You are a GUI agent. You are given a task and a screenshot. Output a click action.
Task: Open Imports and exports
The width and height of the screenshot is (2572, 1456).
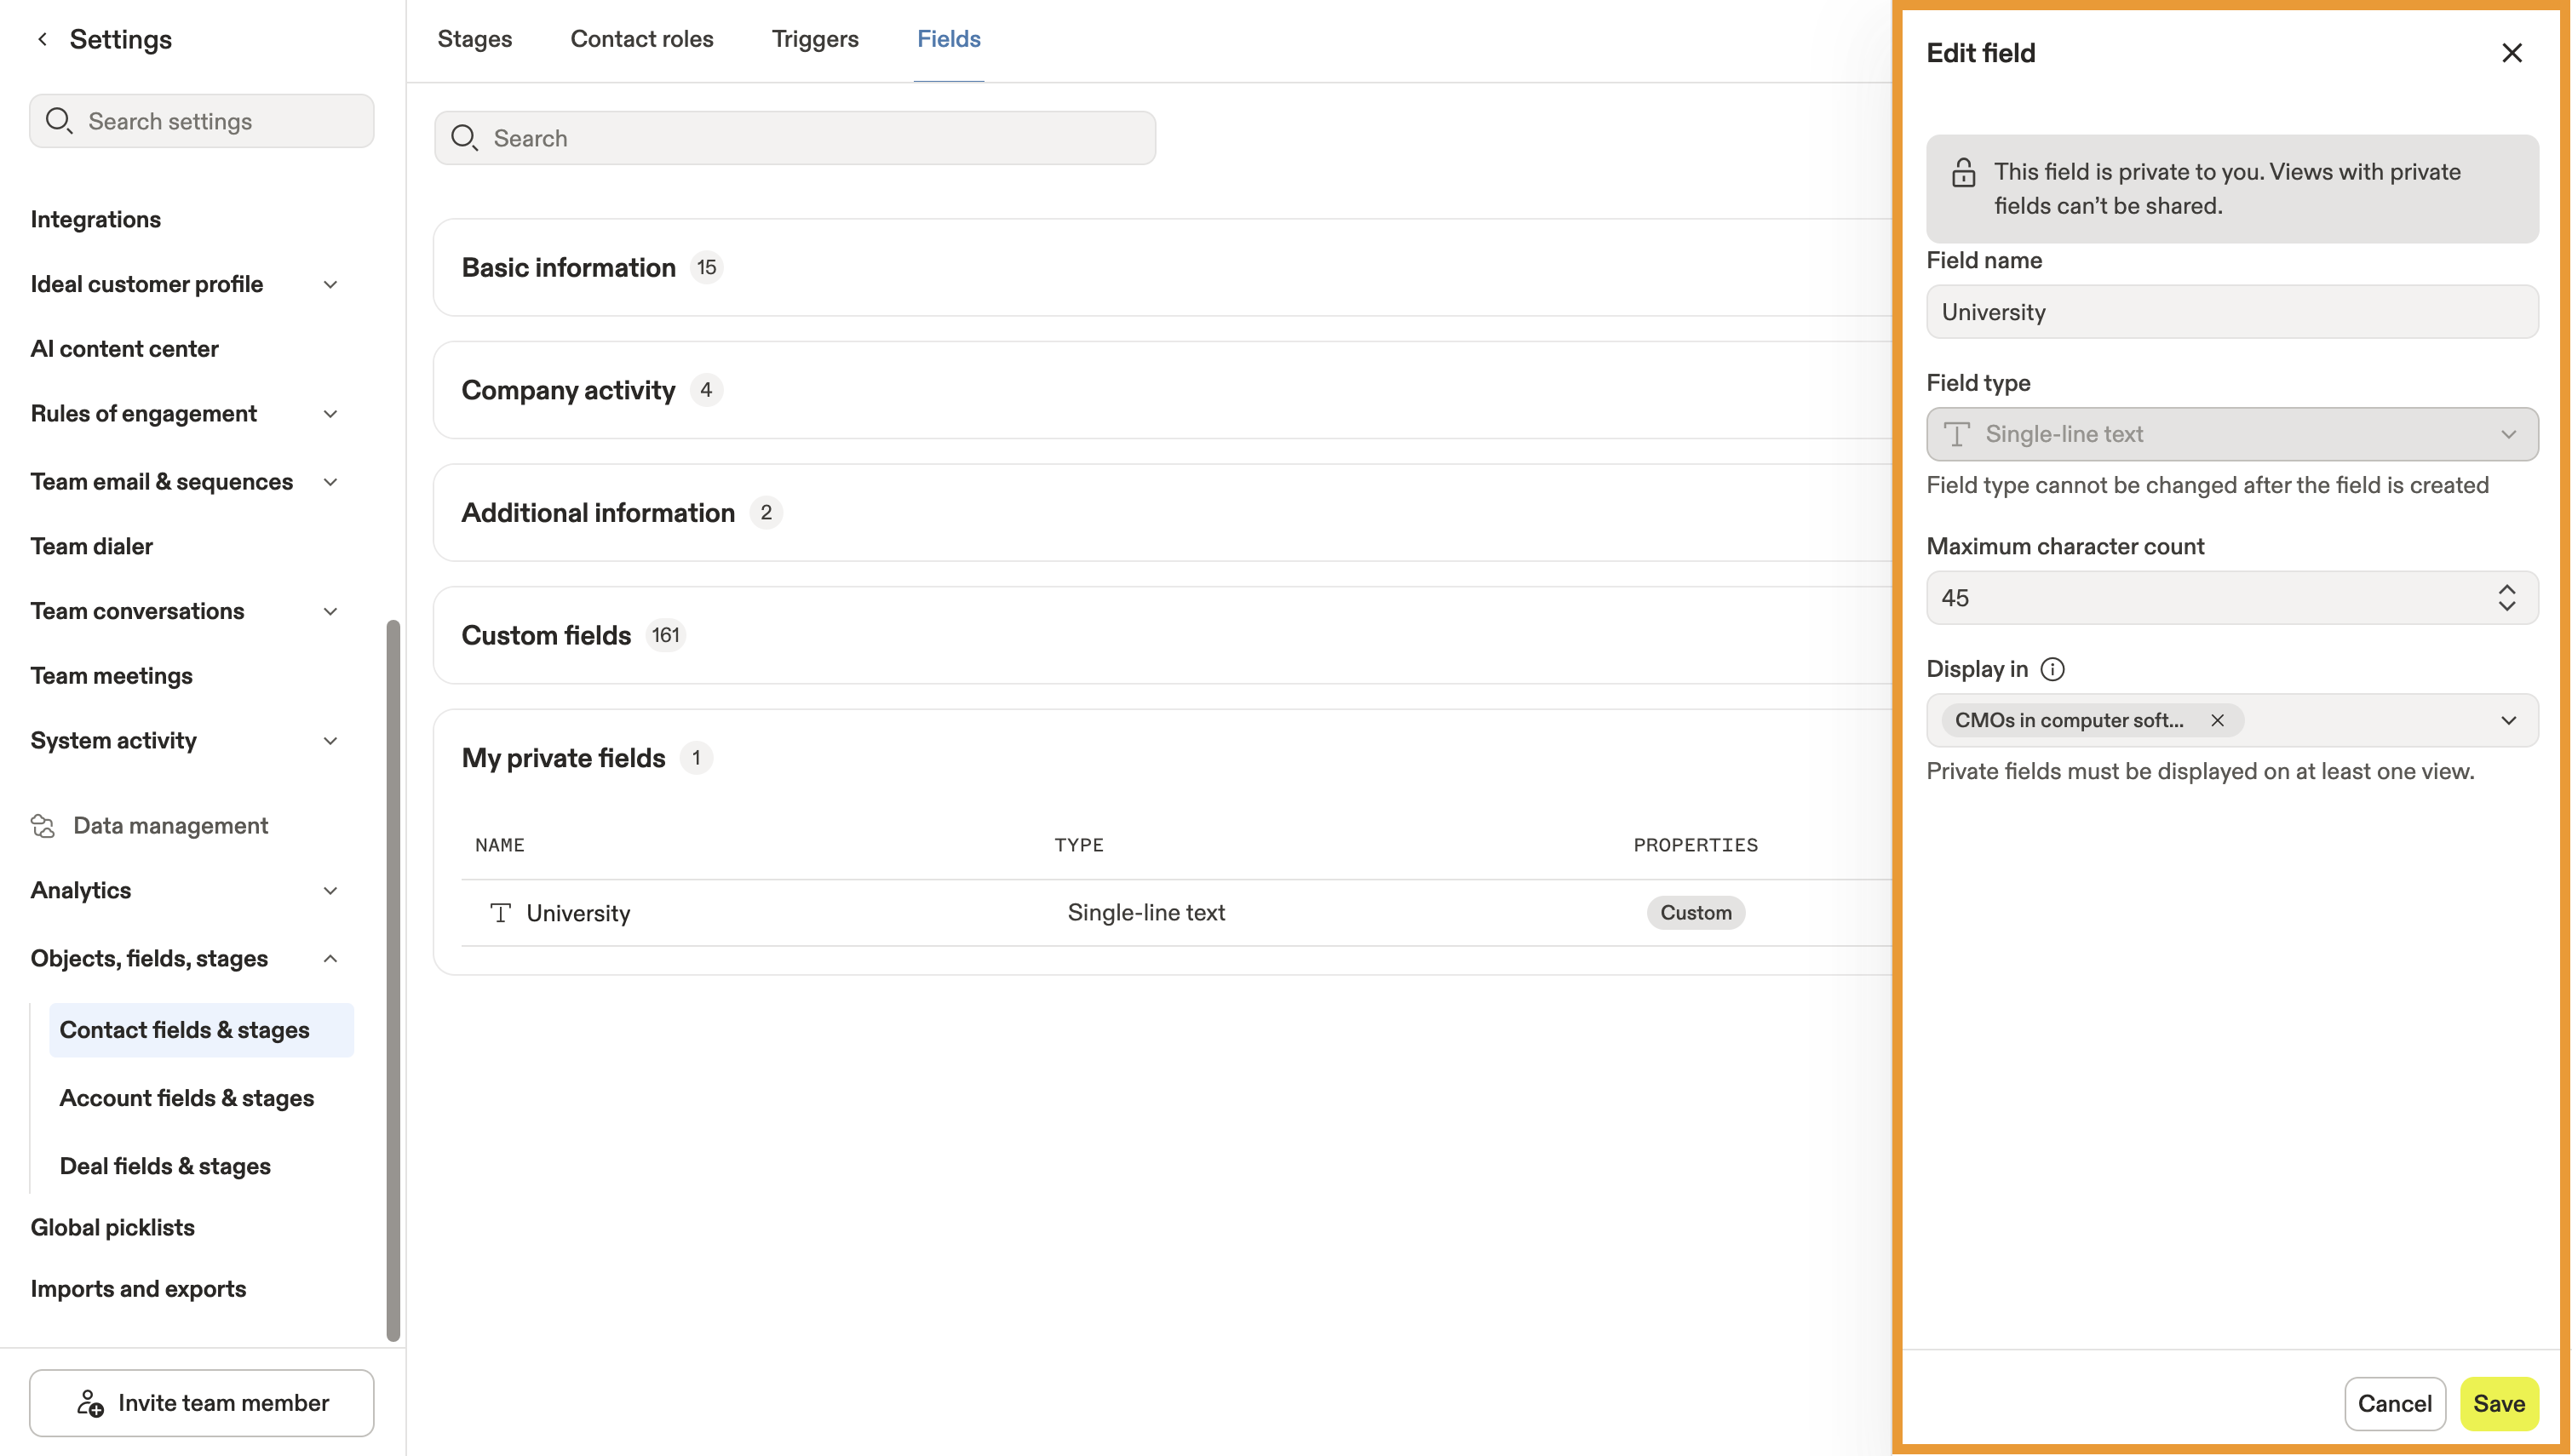point(138,1289)
